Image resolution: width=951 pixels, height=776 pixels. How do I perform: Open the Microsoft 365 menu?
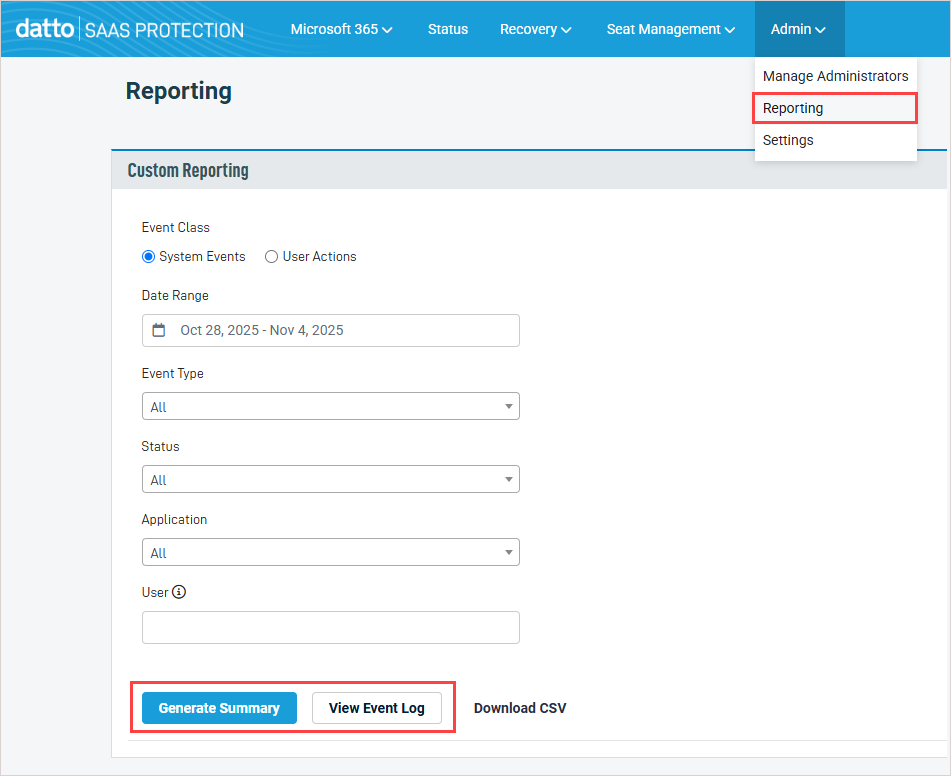coord(341,29)
